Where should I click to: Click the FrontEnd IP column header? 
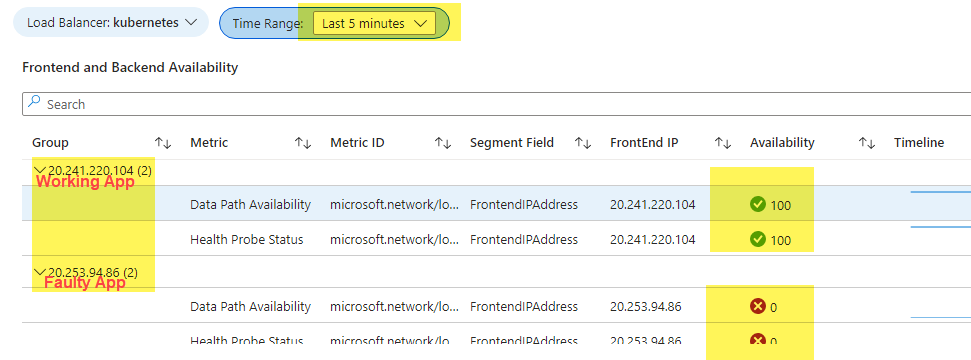(x=644, y=143)
